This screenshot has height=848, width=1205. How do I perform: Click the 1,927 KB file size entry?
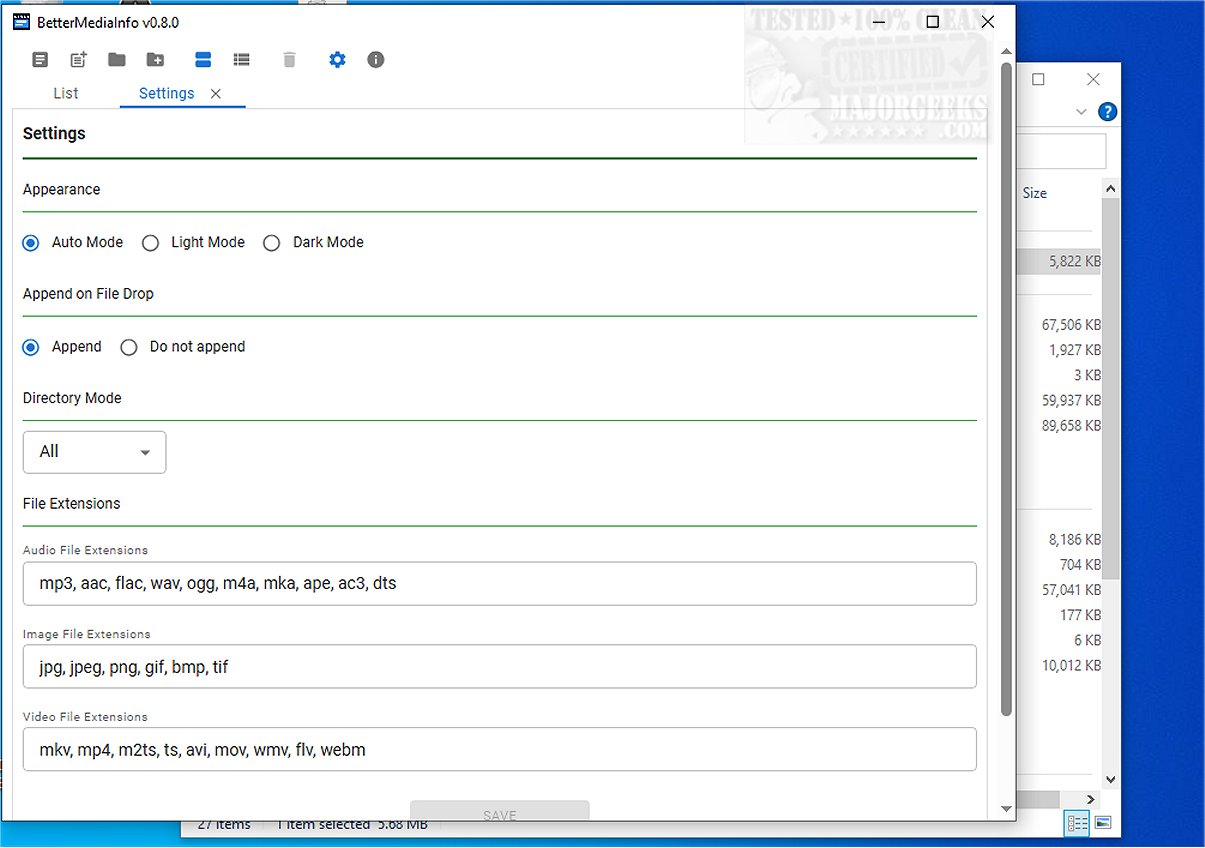(1075, 350)
